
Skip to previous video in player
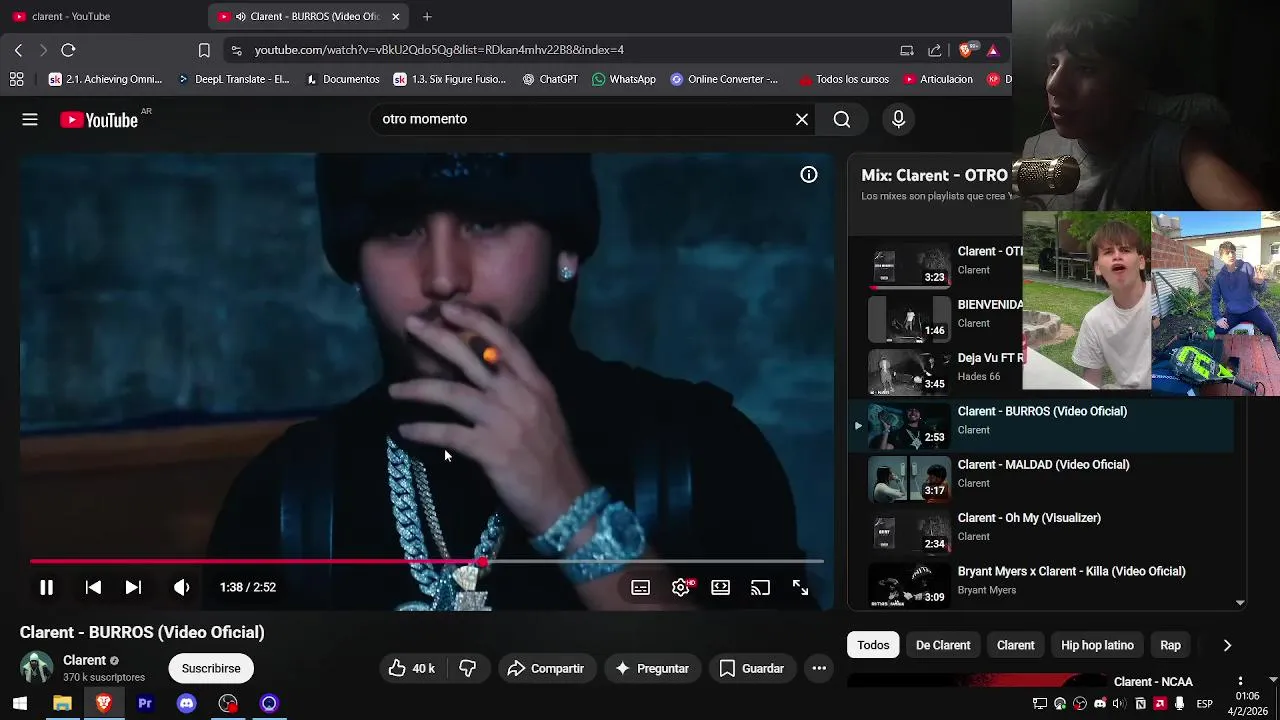click(x=93, y=588)
